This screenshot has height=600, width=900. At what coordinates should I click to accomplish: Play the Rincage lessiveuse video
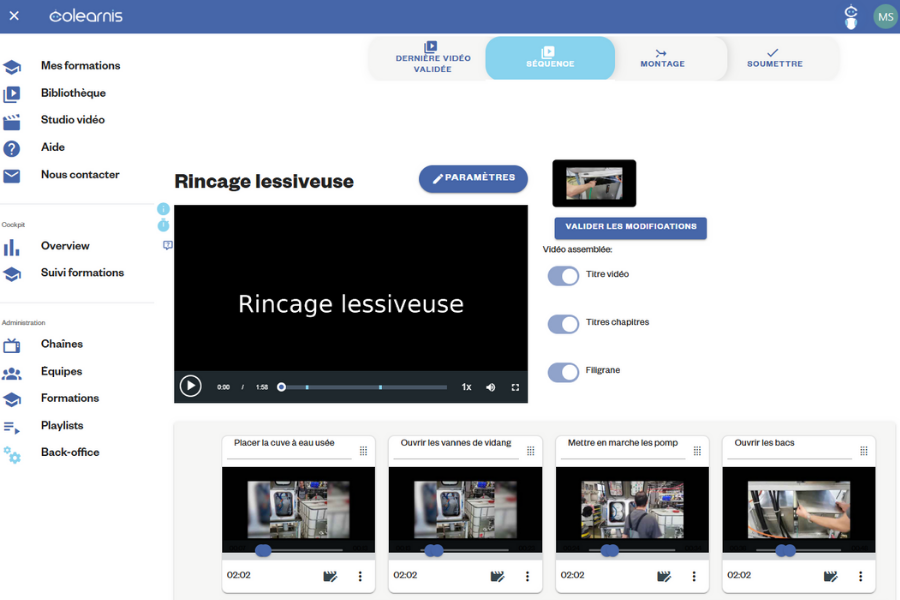point(190,386)
